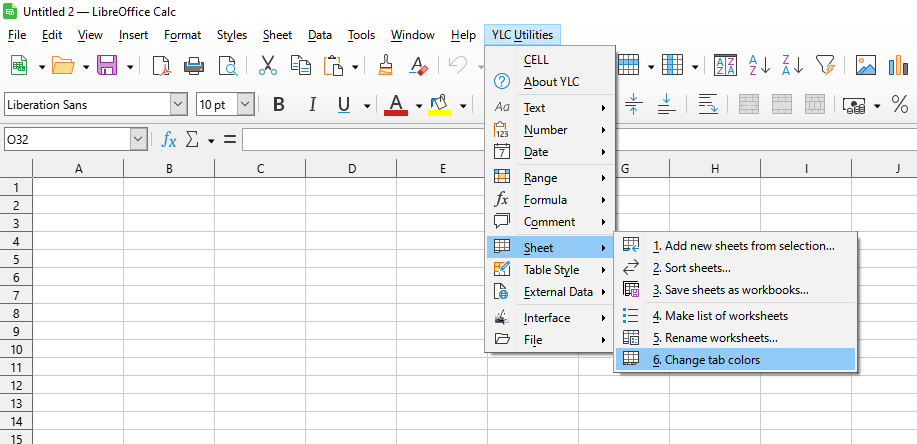The width and height of the screenshot is (917, 444).
Task: Click the AutoFilter funnel icon
Action: 824,66
